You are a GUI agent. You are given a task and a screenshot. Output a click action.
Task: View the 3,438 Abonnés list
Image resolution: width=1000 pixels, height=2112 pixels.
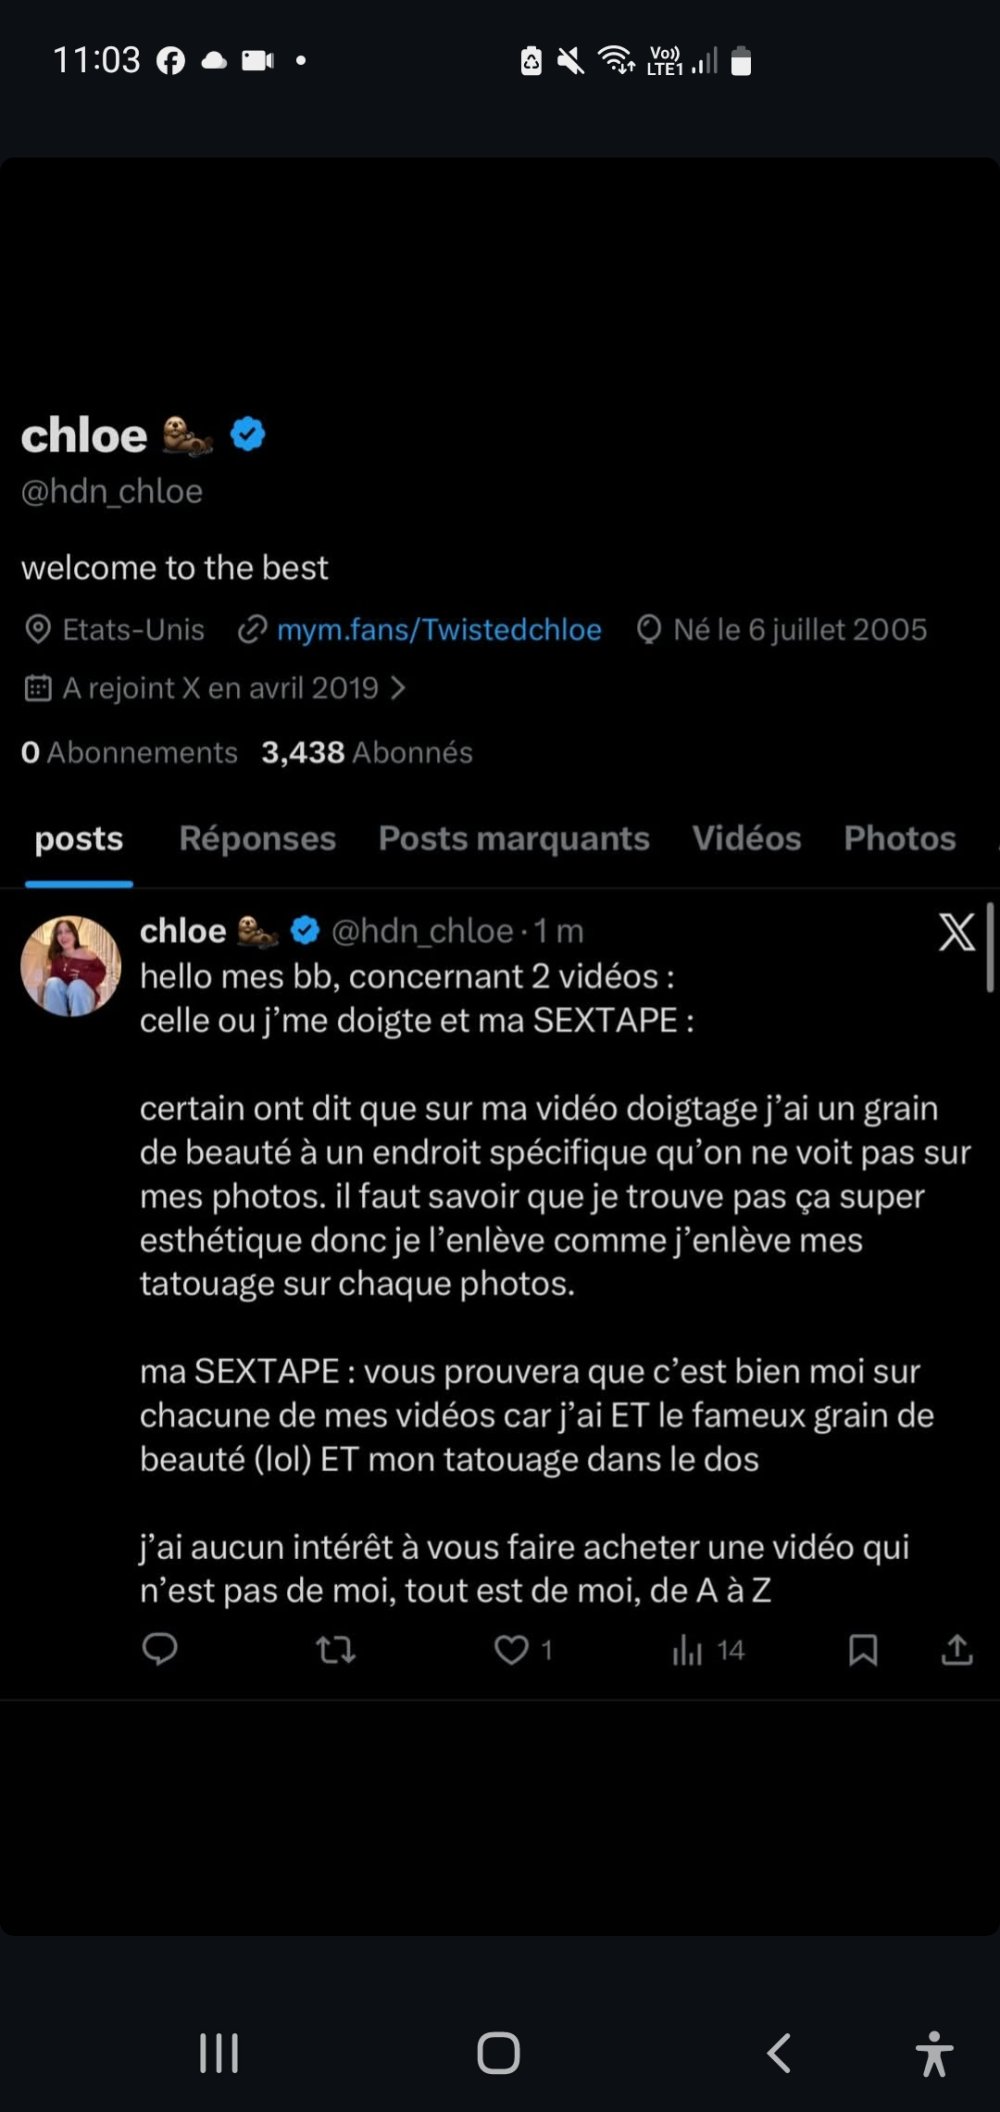[367, 752]
